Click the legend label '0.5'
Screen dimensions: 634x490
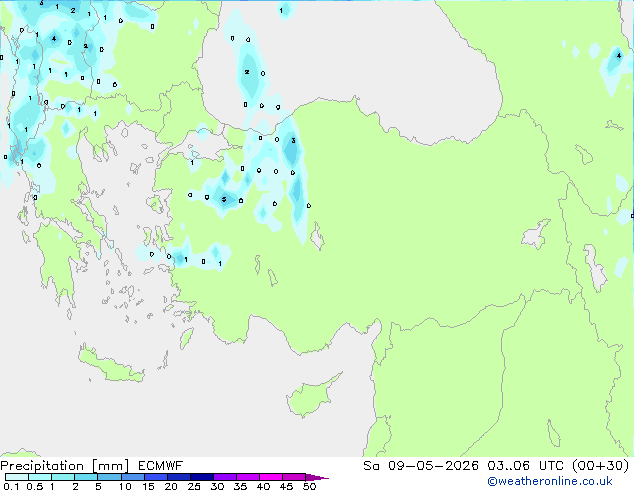tap(34, 486)
